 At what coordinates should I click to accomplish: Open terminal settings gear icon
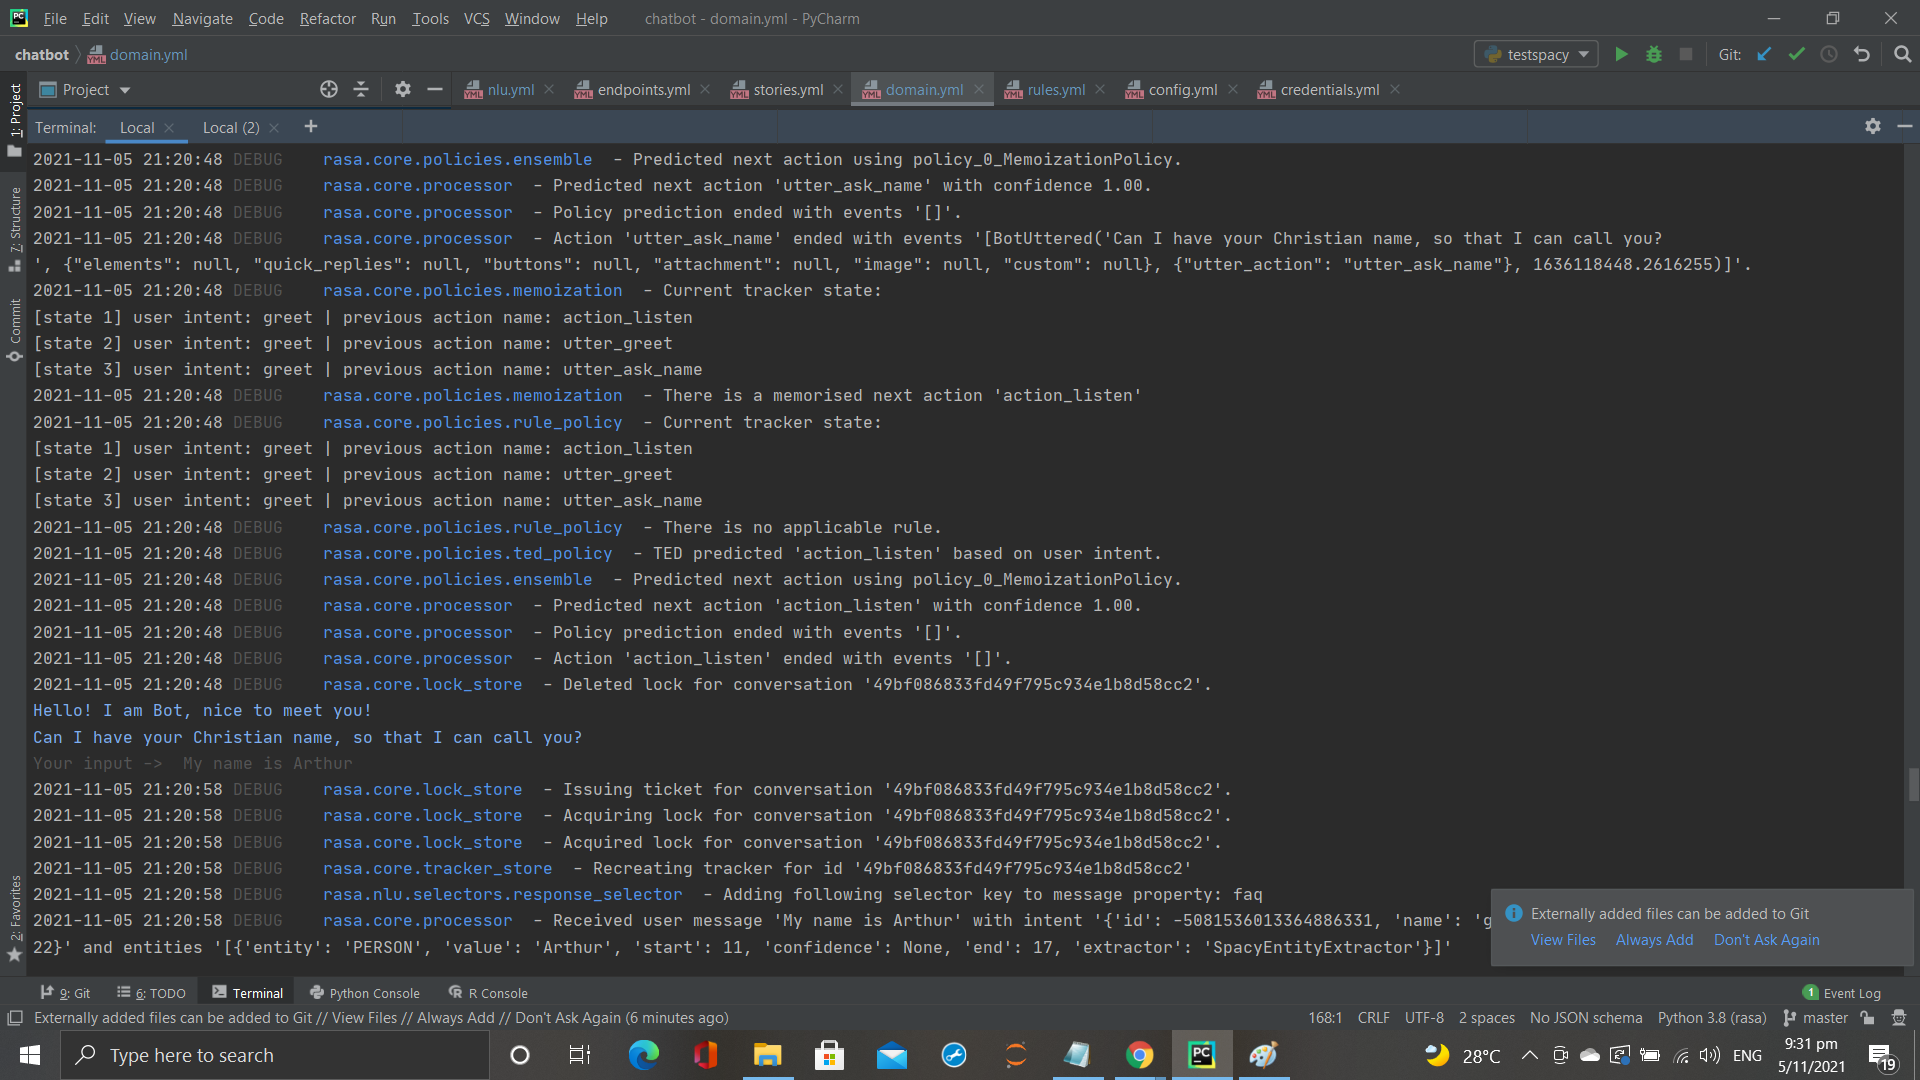[x=1872, y=126]
